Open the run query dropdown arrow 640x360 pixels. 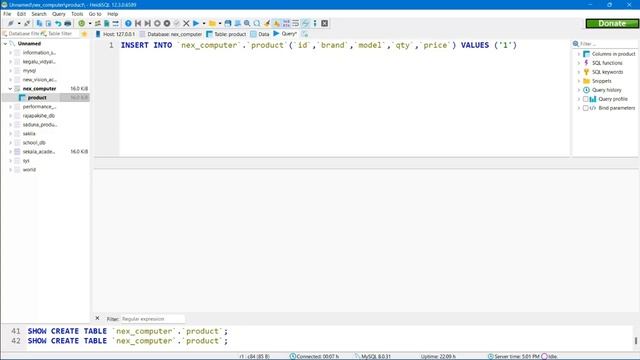pyautogui.click(x=204, y=23)
